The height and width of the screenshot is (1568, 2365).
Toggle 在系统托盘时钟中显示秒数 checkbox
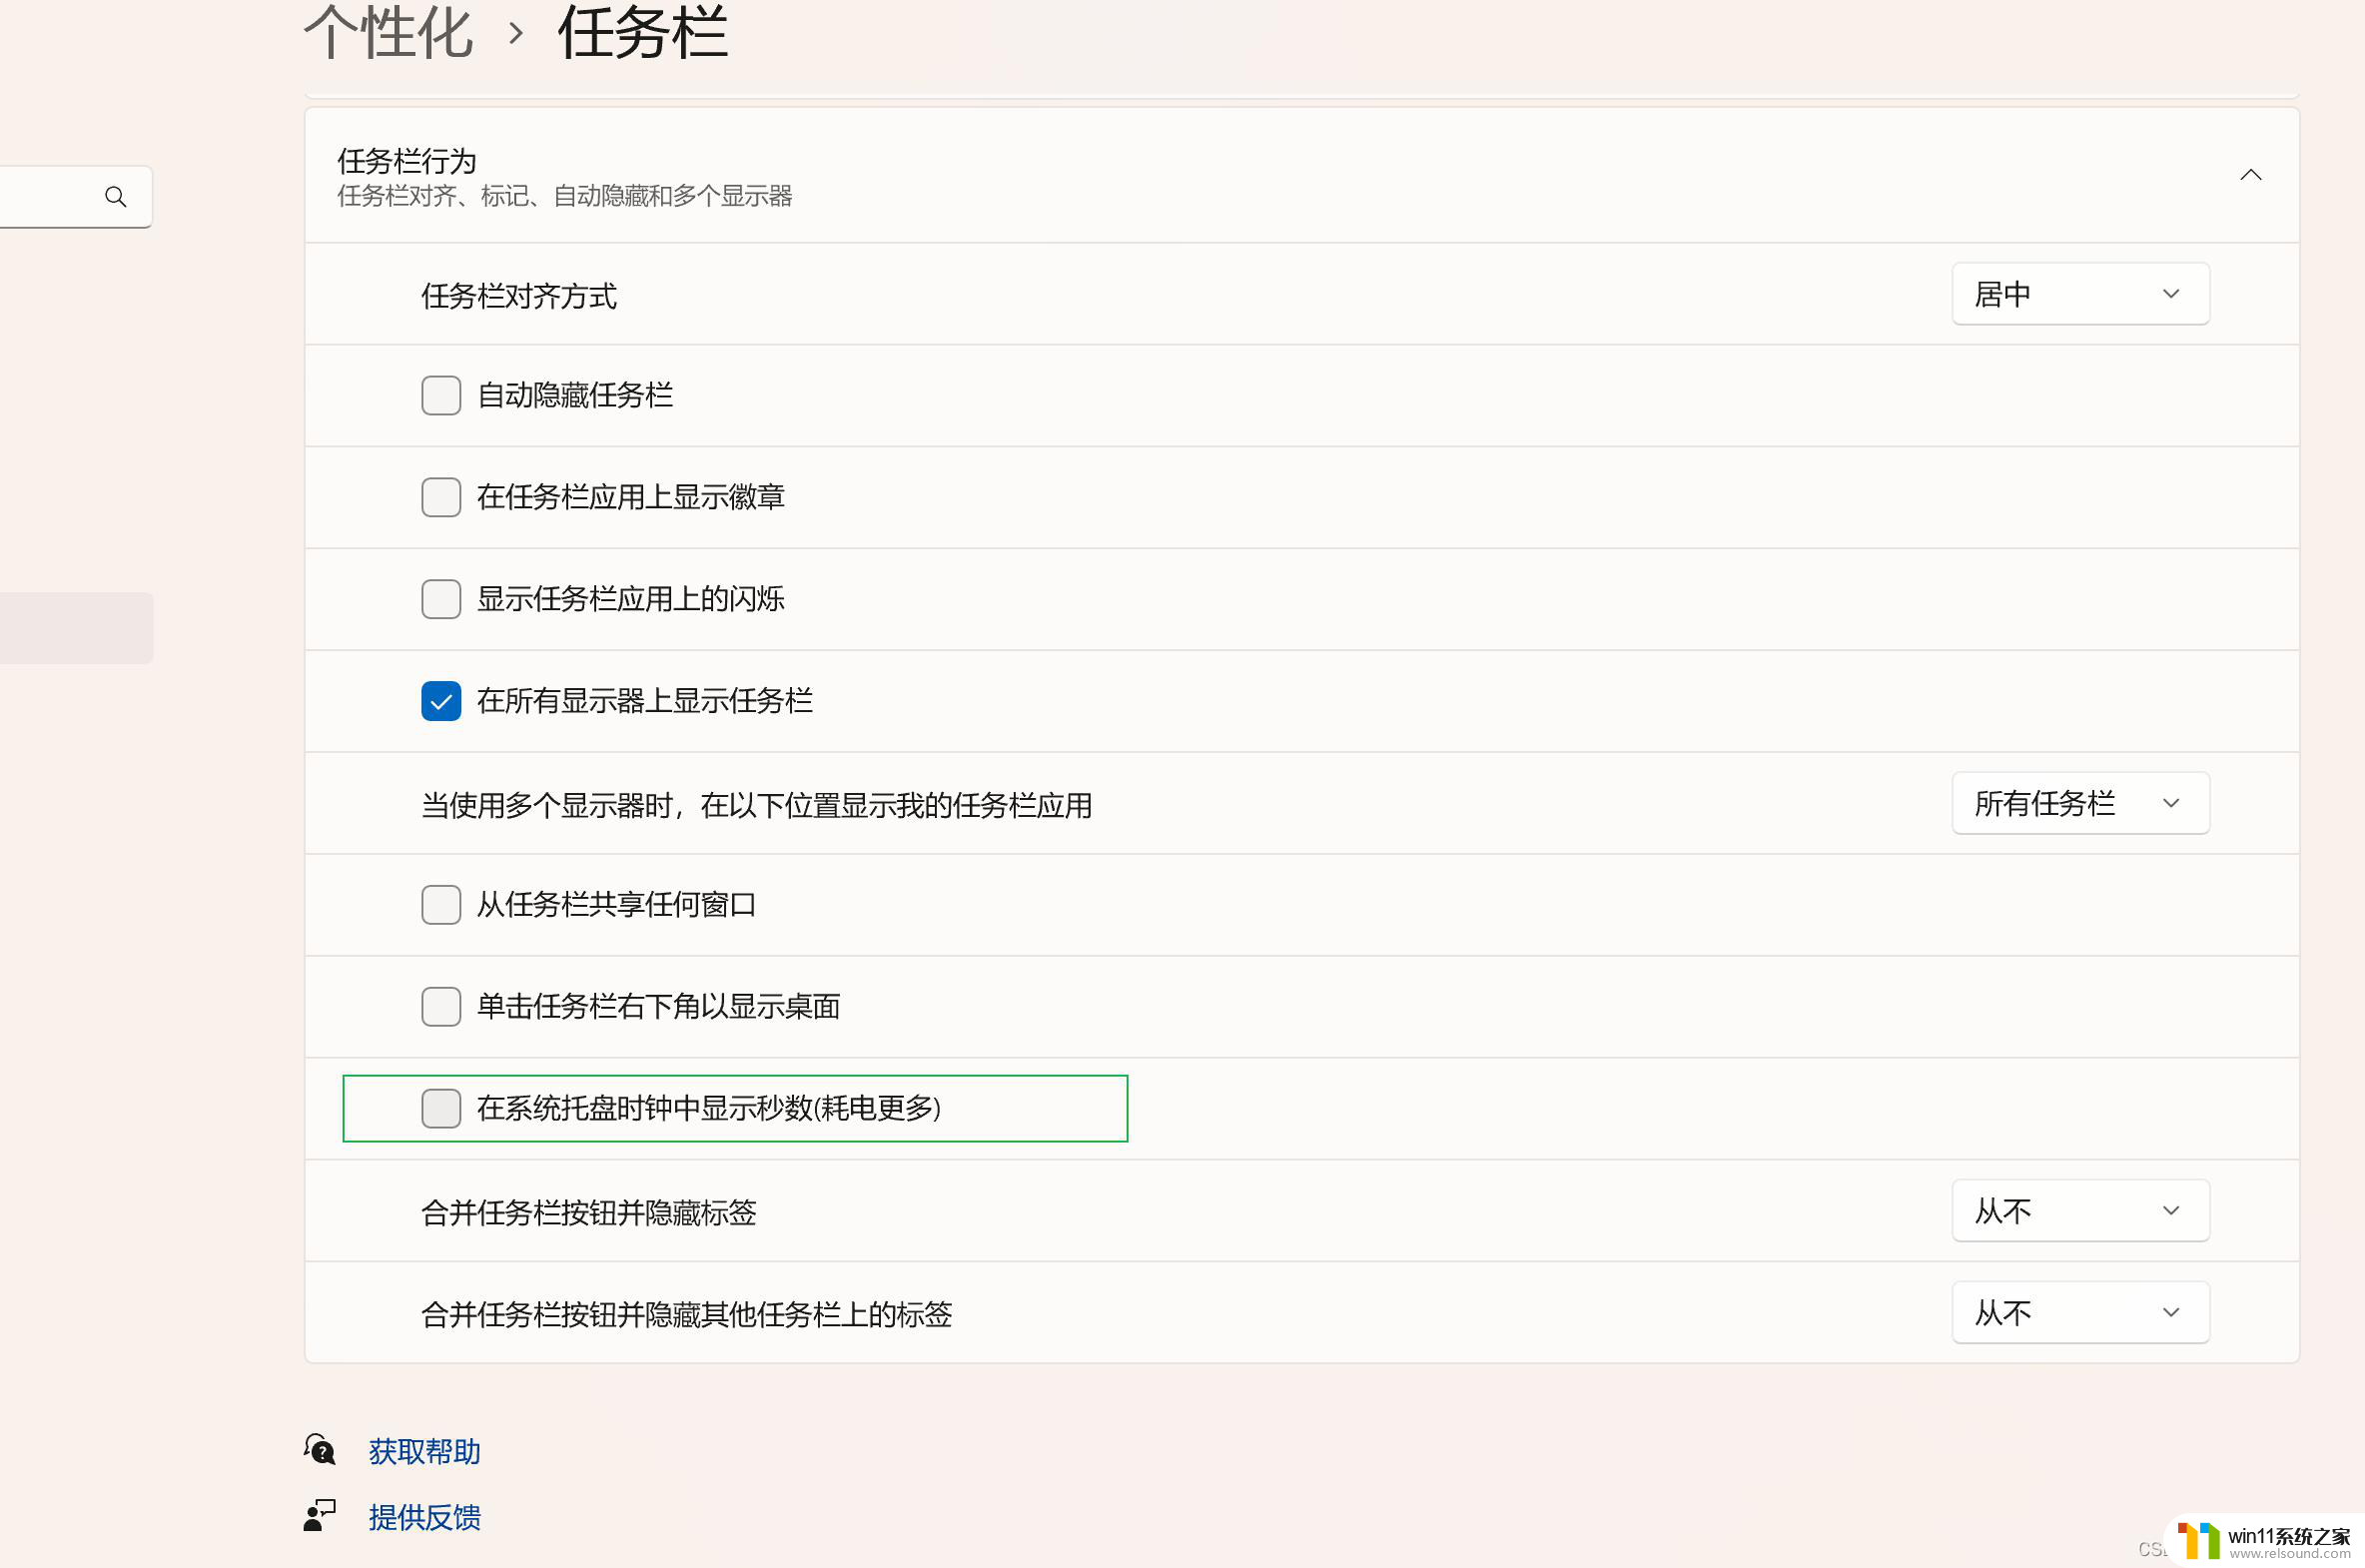441,1109
